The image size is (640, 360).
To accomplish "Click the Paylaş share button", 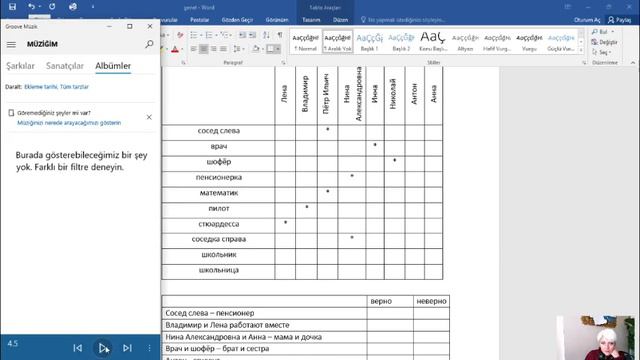I will coord(620,20).
